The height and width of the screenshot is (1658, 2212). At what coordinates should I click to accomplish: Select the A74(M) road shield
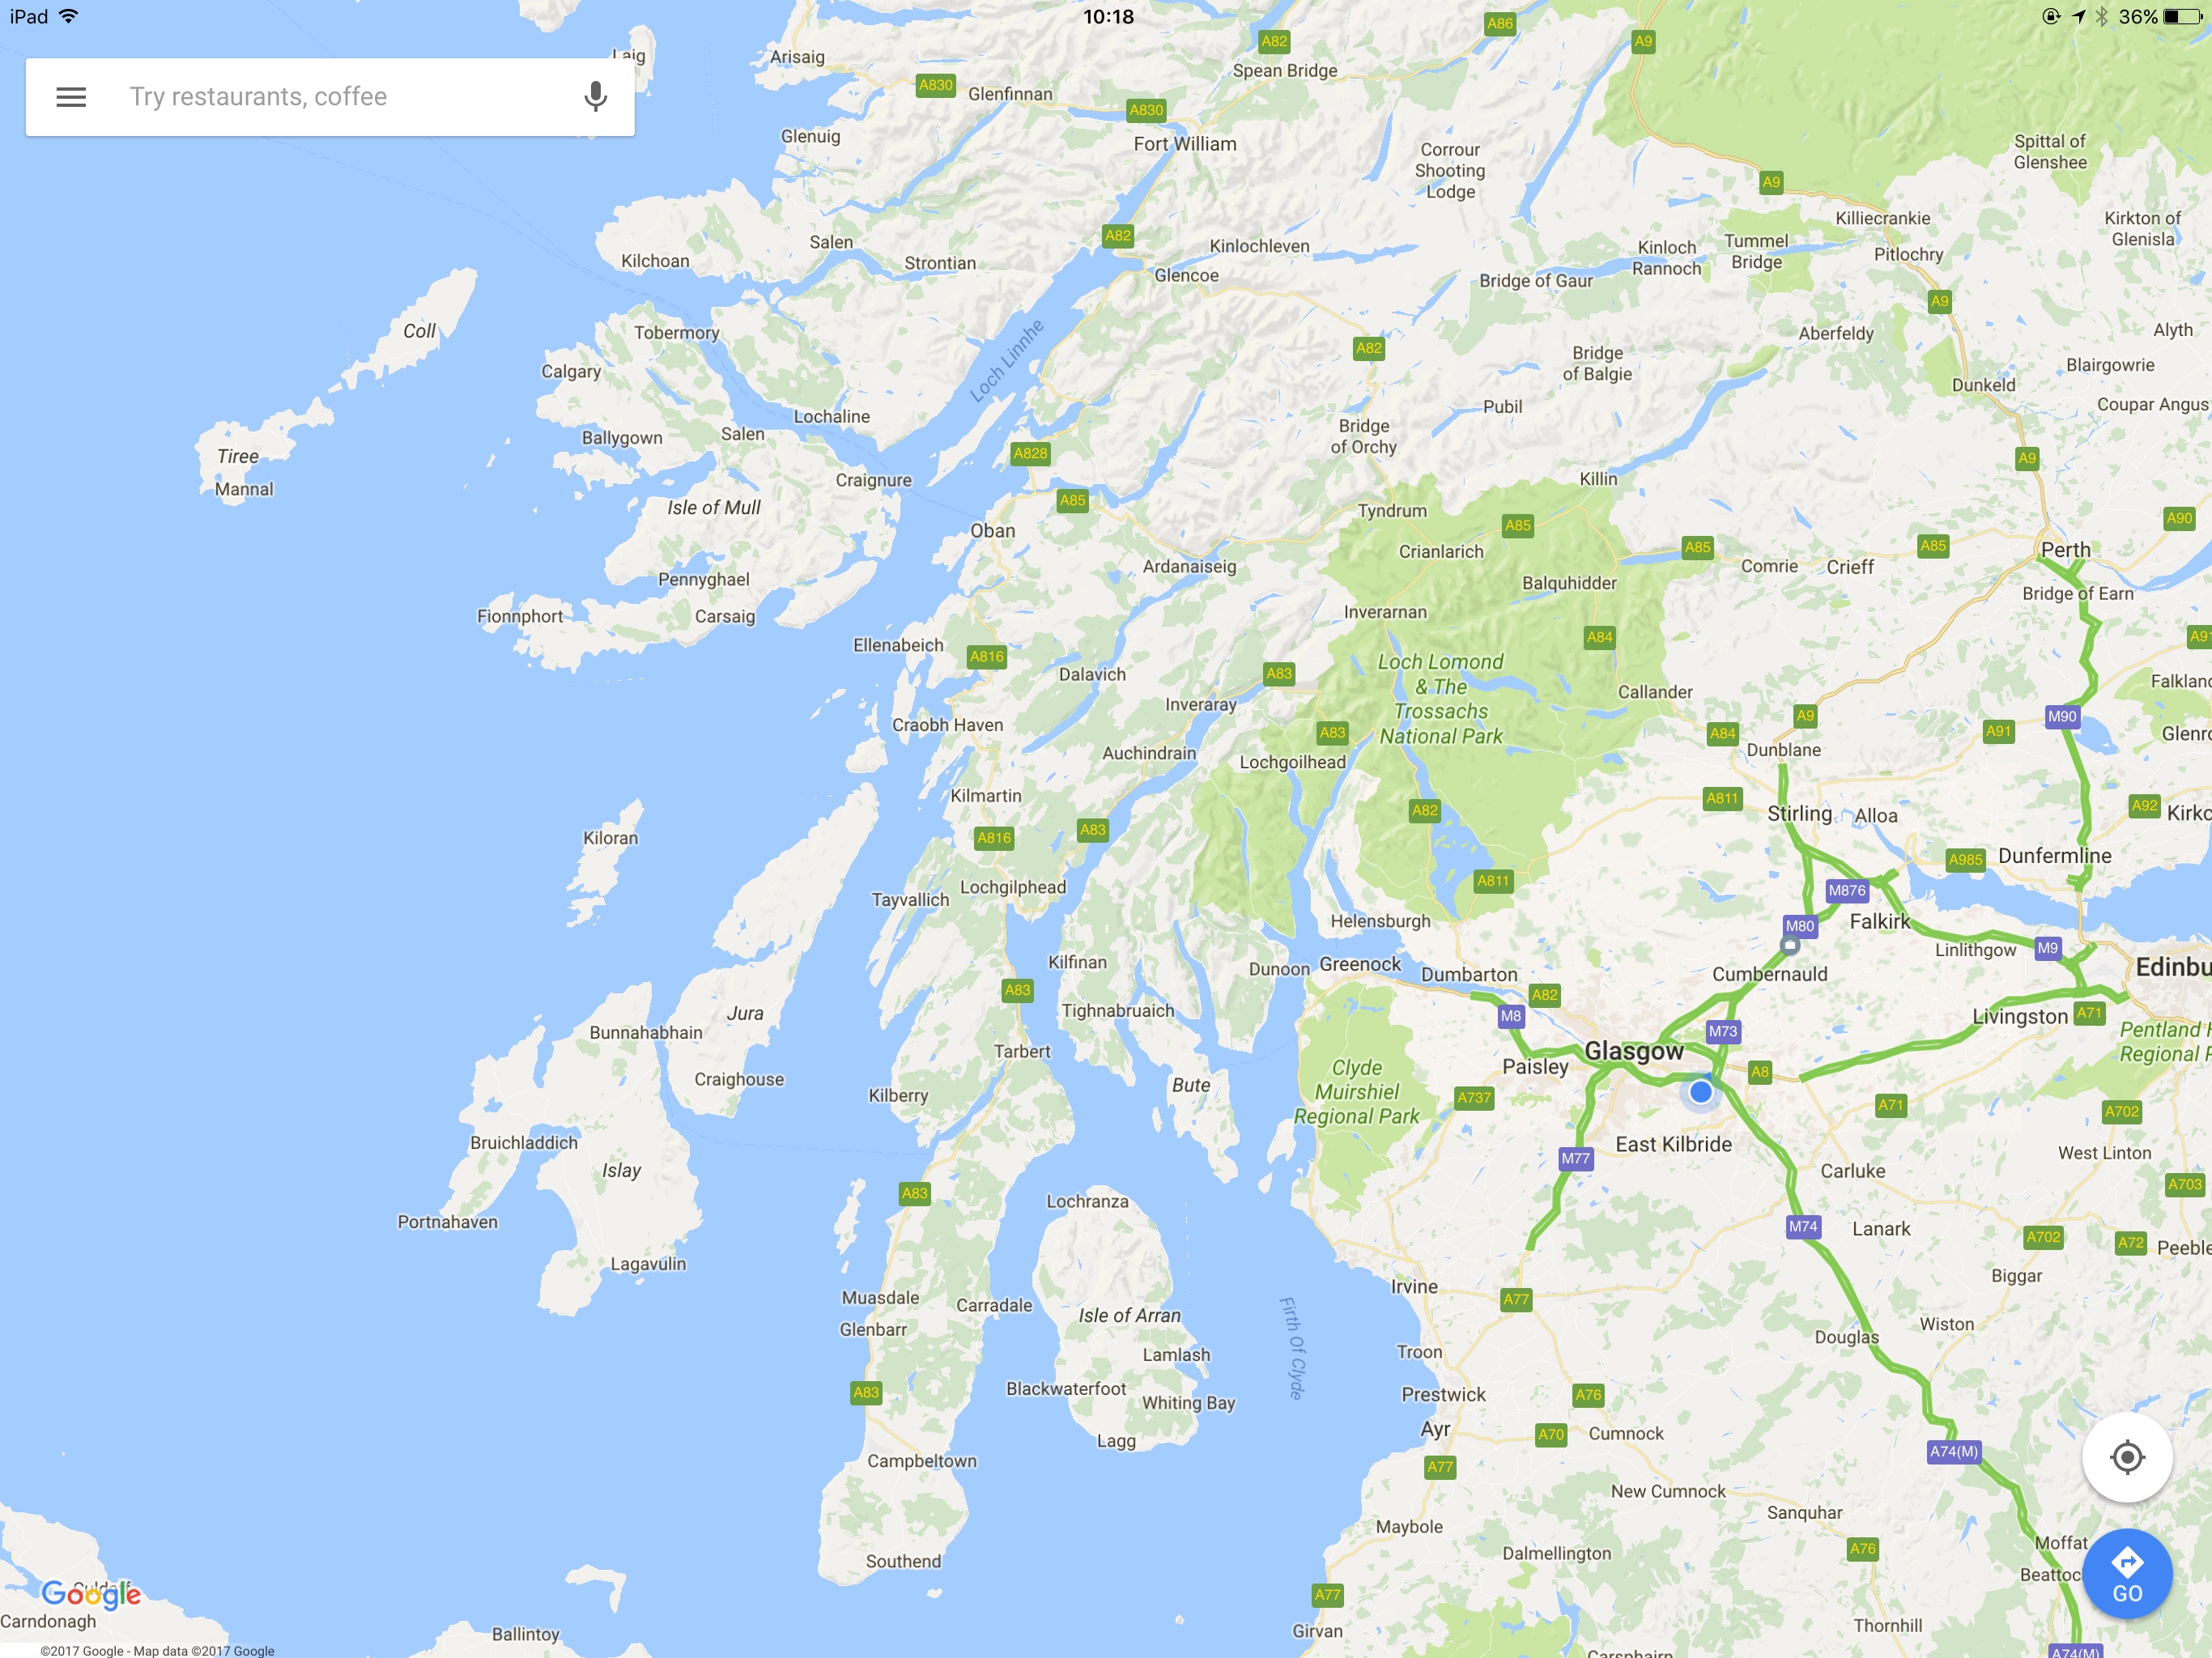(x=1954, y=1451)
